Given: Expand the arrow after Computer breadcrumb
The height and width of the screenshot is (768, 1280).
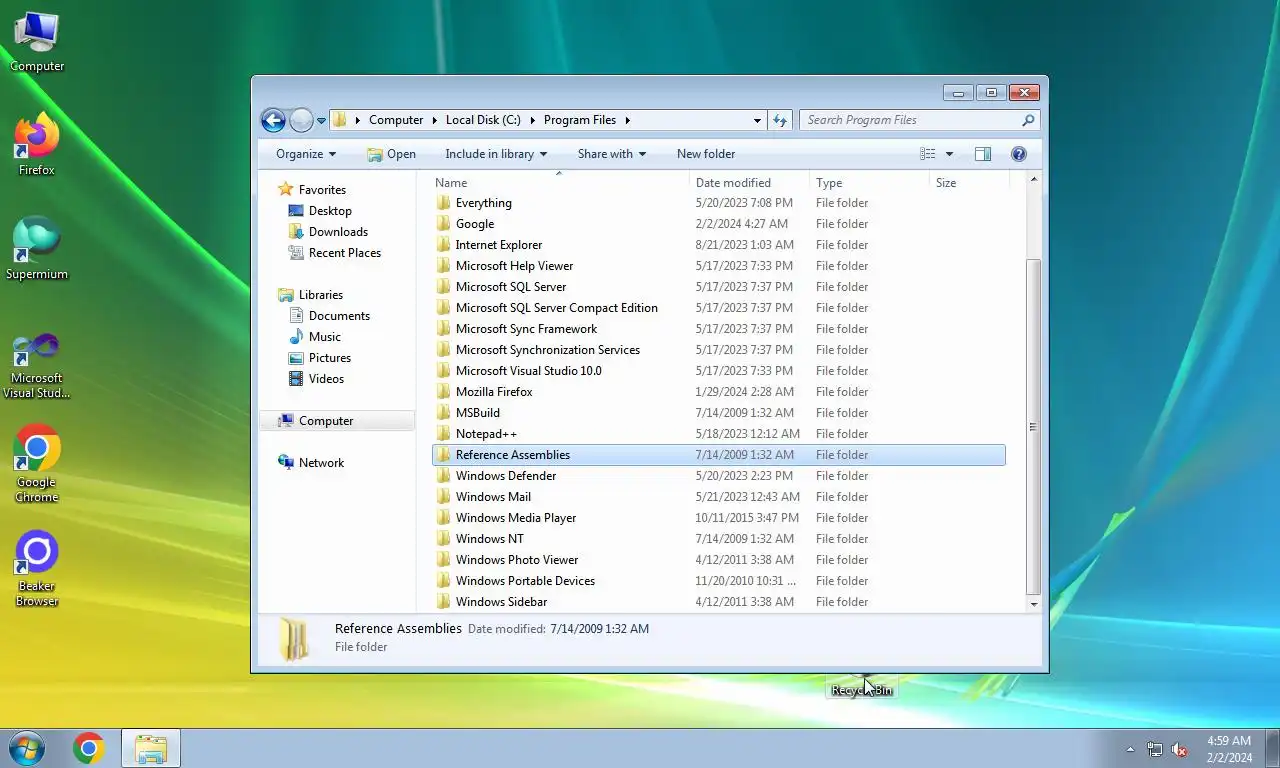Looking at the screenshot, I should [434, 120].
